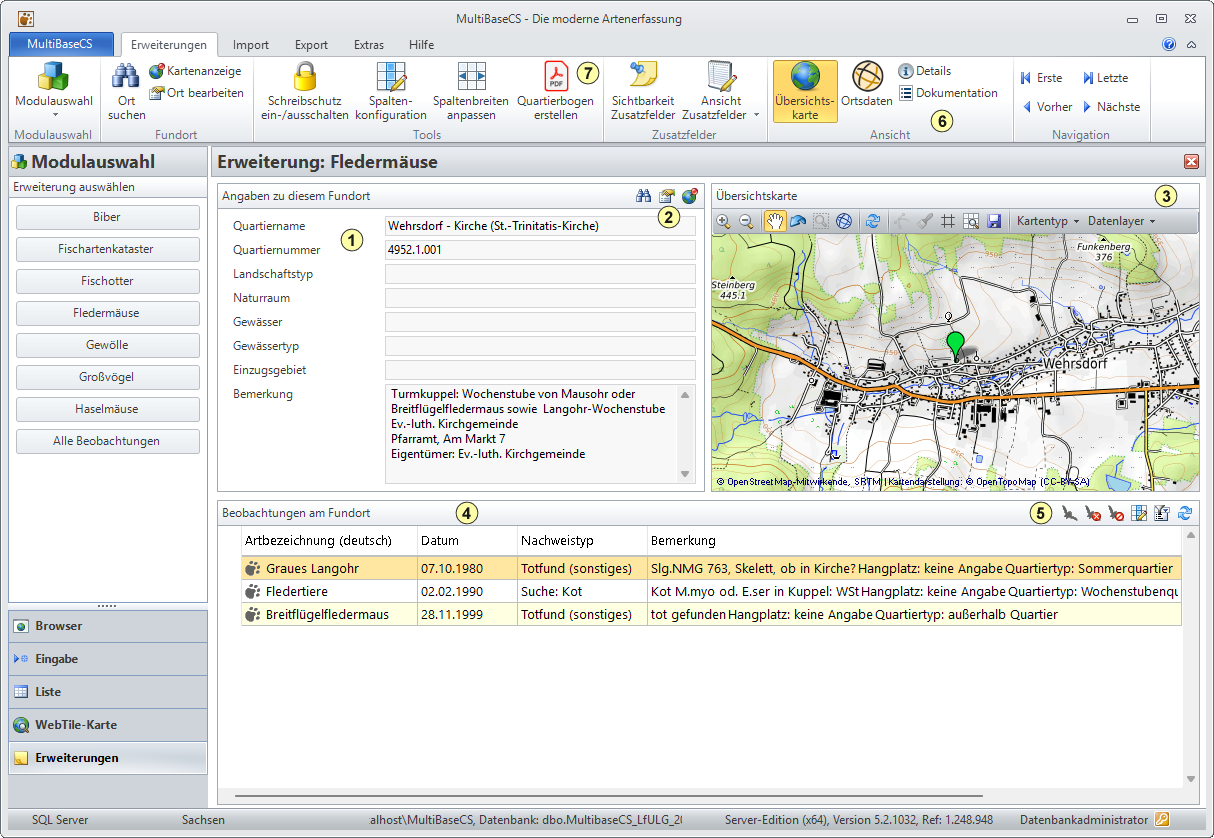Zoom out on the overview map
The height and width of the screenshot is (838, 1214).
click(746, 221)
